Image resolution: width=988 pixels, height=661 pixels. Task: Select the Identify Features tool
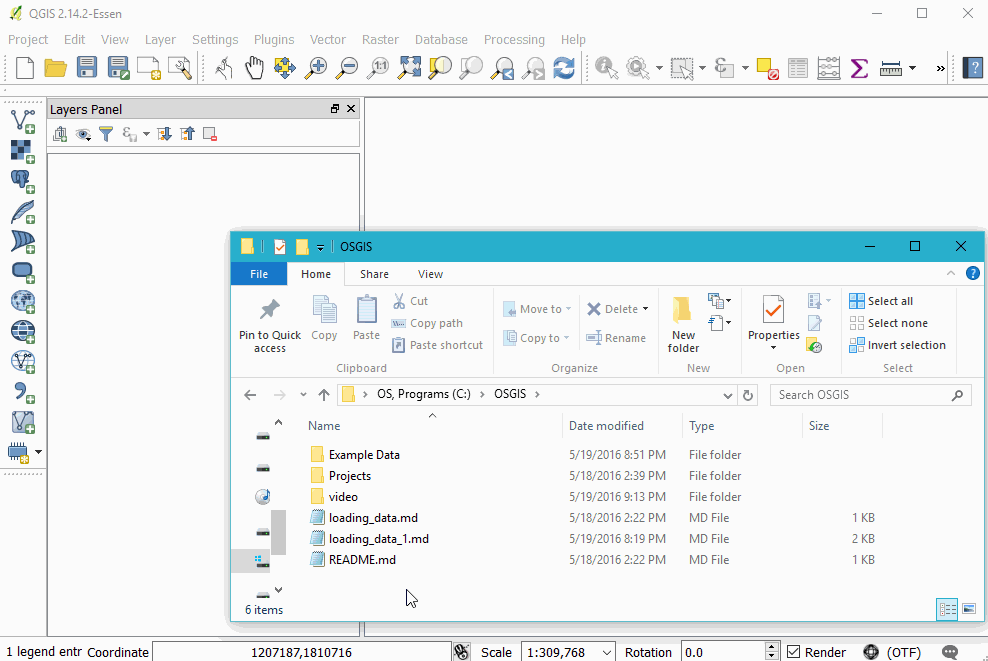[x=607, y=67]
